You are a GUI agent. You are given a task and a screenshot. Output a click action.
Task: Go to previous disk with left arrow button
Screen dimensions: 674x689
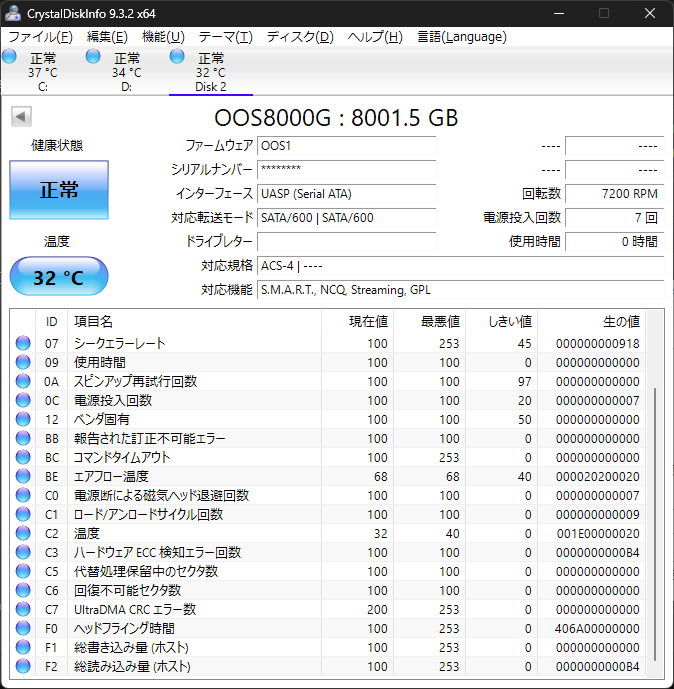(21, 116)
